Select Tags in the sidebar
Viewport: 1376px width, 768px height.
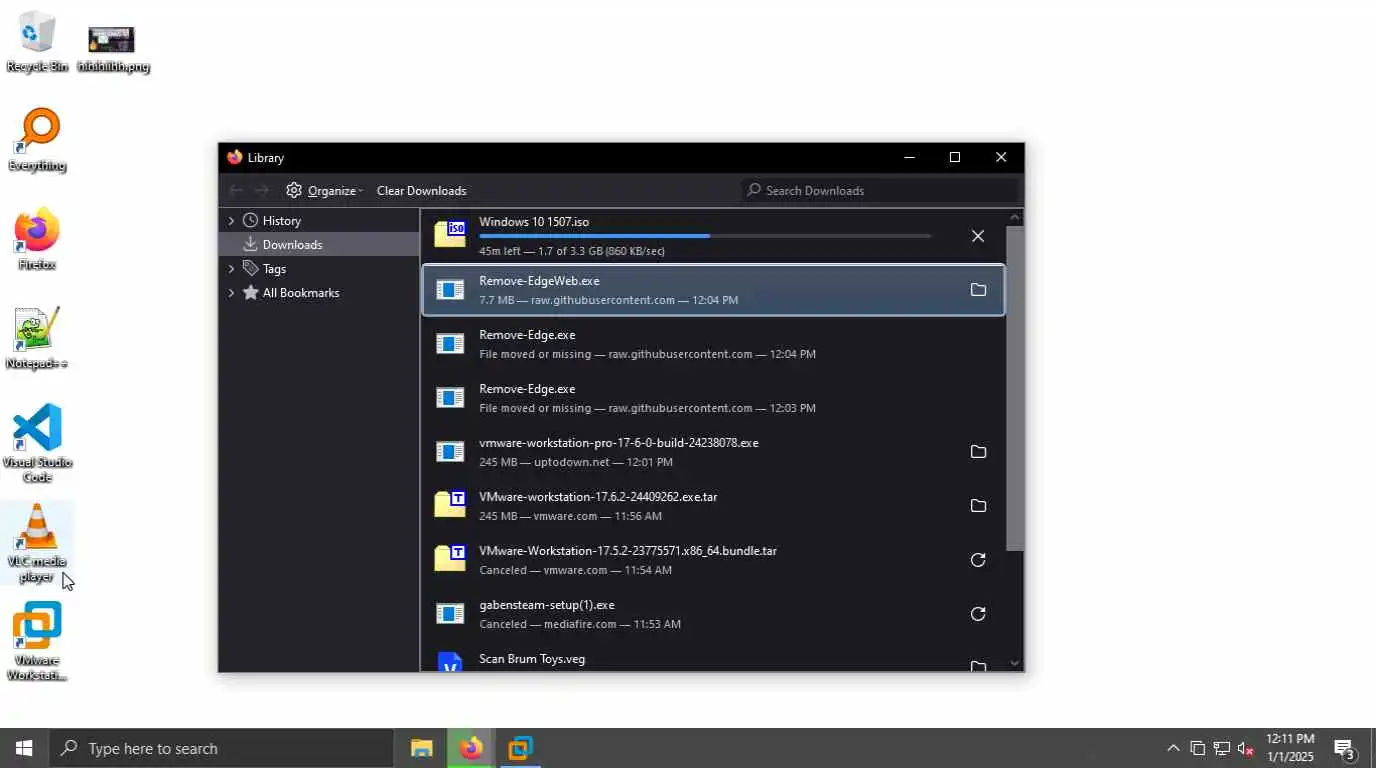(x=319, y=268)
